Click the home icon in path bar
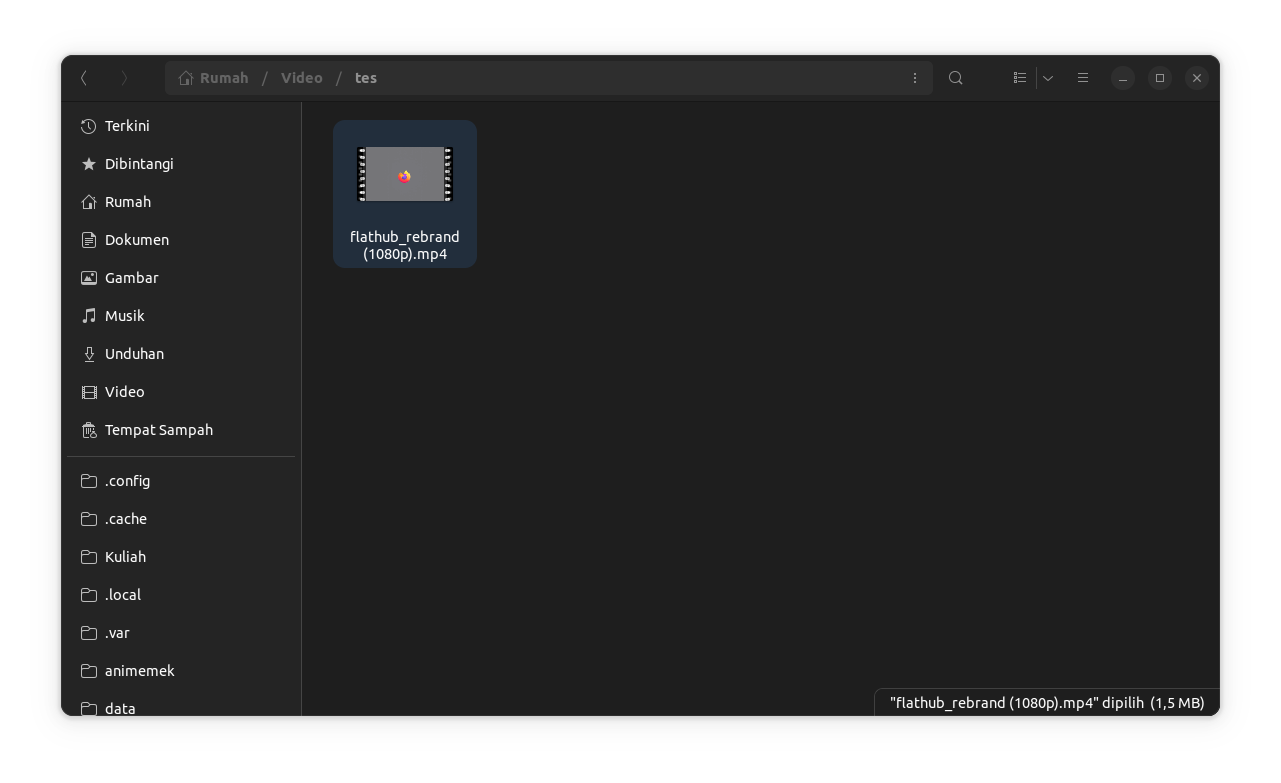The width and height of the screenshot is (1281, 783). [186, 78]
